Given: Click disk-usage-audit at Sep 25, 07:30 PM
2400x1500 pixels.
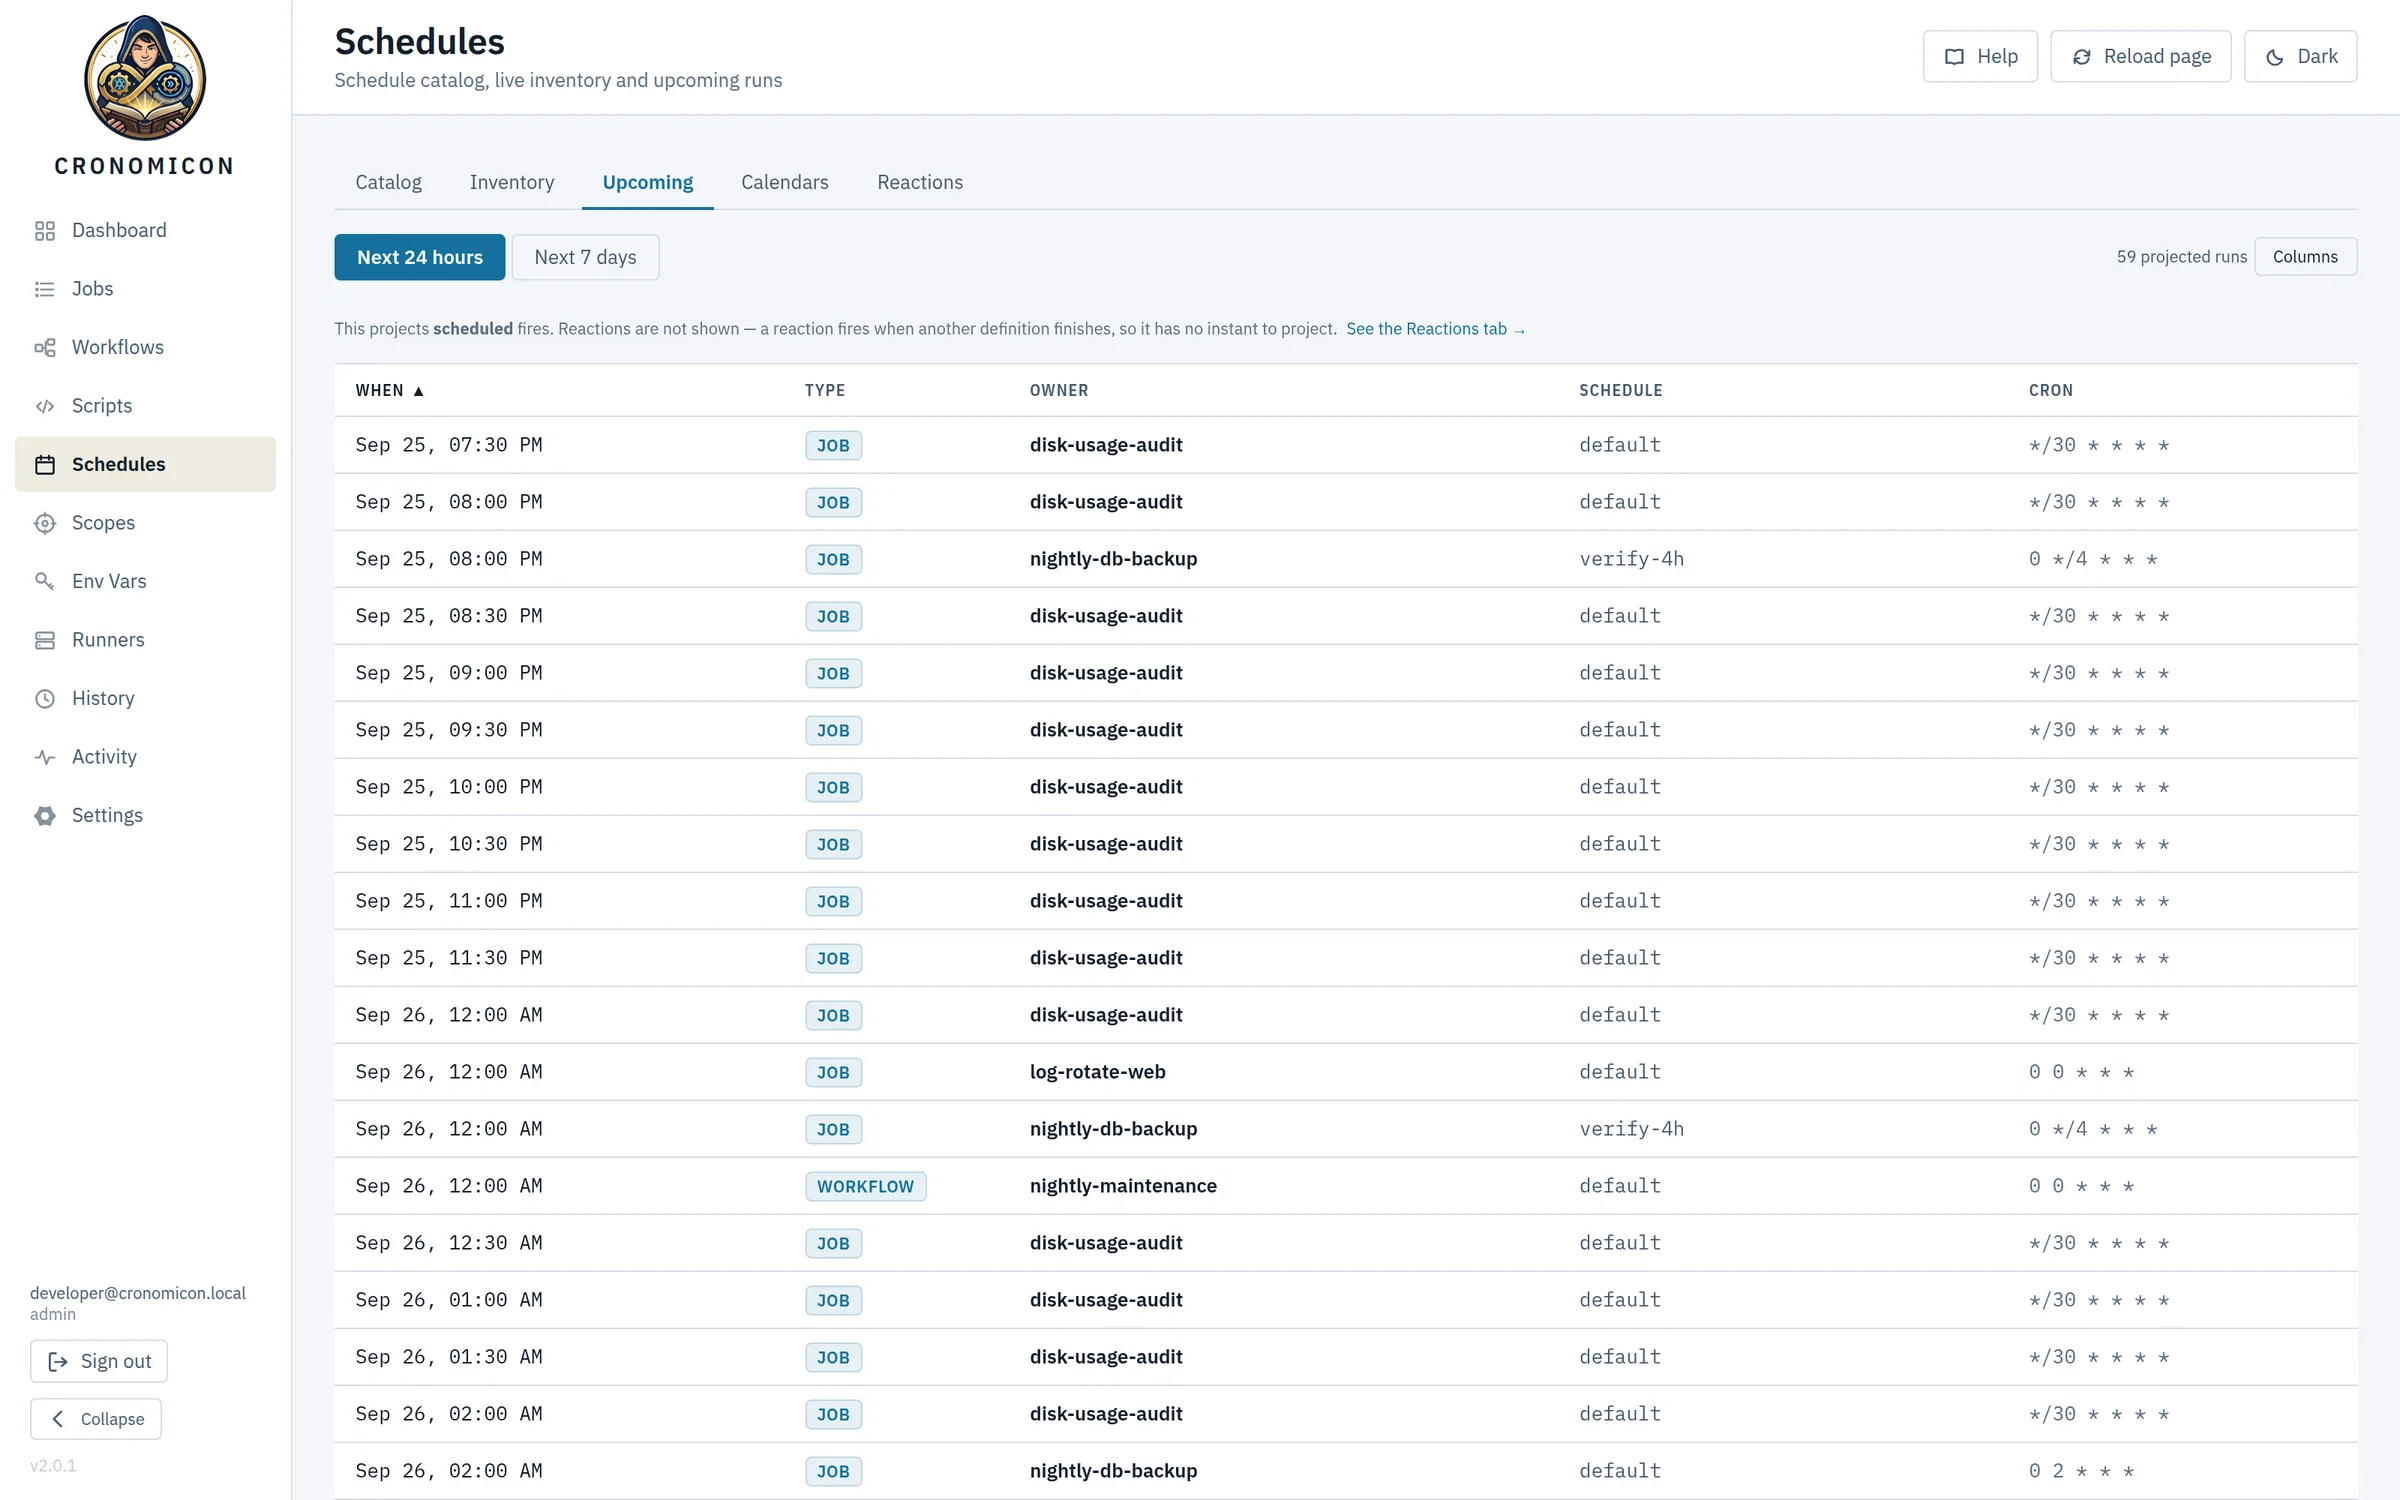Looking at the screenshot, I should [x=1106, y=445].
